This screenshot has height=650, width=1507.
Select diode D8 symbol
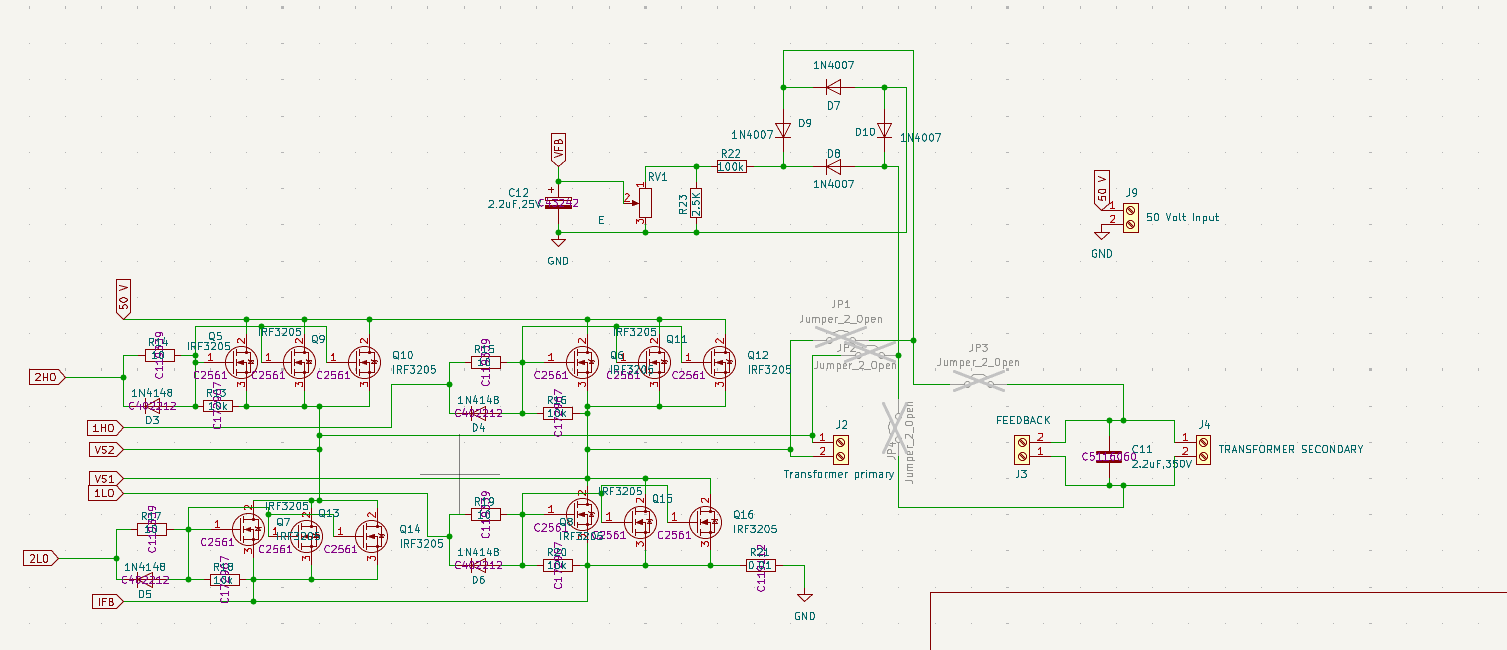(833, 167)
